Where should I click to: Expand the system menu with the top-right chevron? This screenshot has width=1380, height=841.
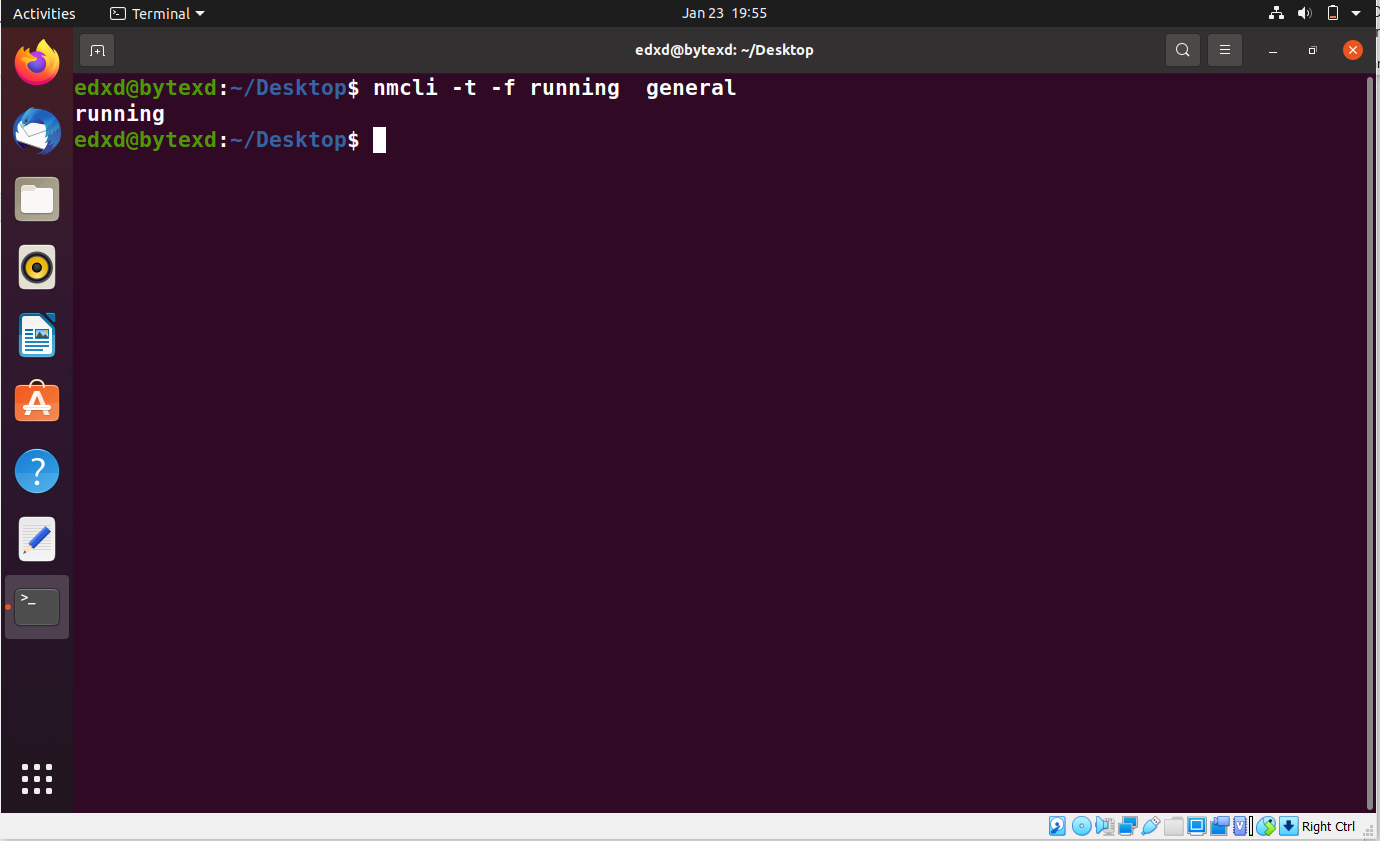pyautogui.click(x=1357, y=13)
